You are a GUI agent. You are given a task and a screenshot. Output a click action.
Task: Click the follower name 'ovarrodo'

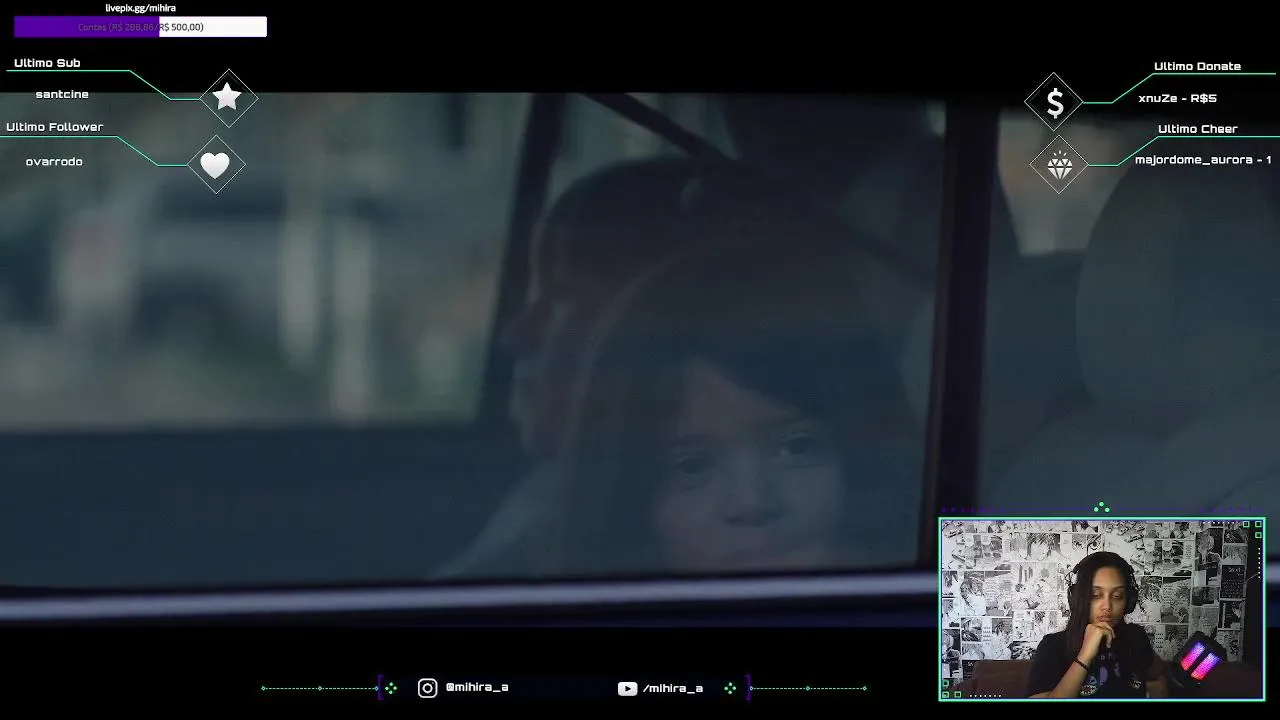[54, 161]
